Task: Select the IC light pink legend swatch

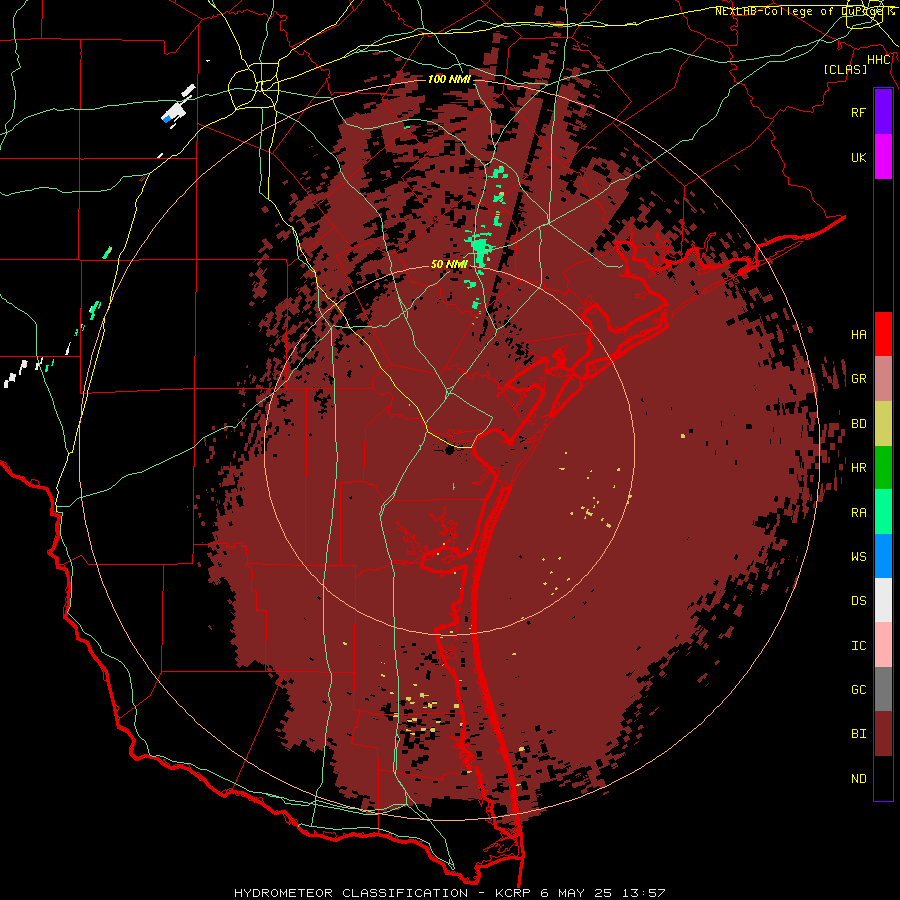Action: coord(883,645)
